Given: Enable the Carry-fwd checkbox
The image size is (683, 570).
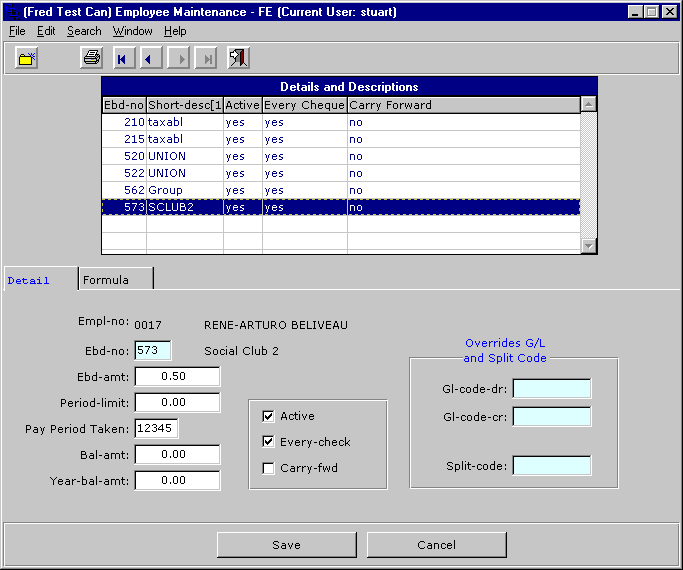Looking at the screenshot, I should (268, 468).
